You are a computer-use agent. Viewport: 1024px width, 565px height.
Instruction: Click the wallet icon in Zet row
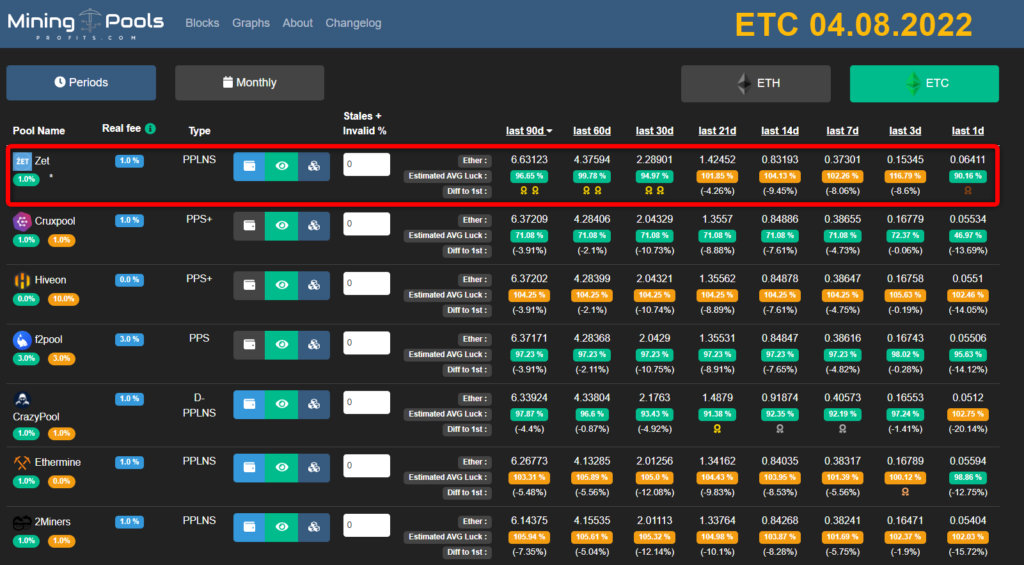tap(249, 167)
